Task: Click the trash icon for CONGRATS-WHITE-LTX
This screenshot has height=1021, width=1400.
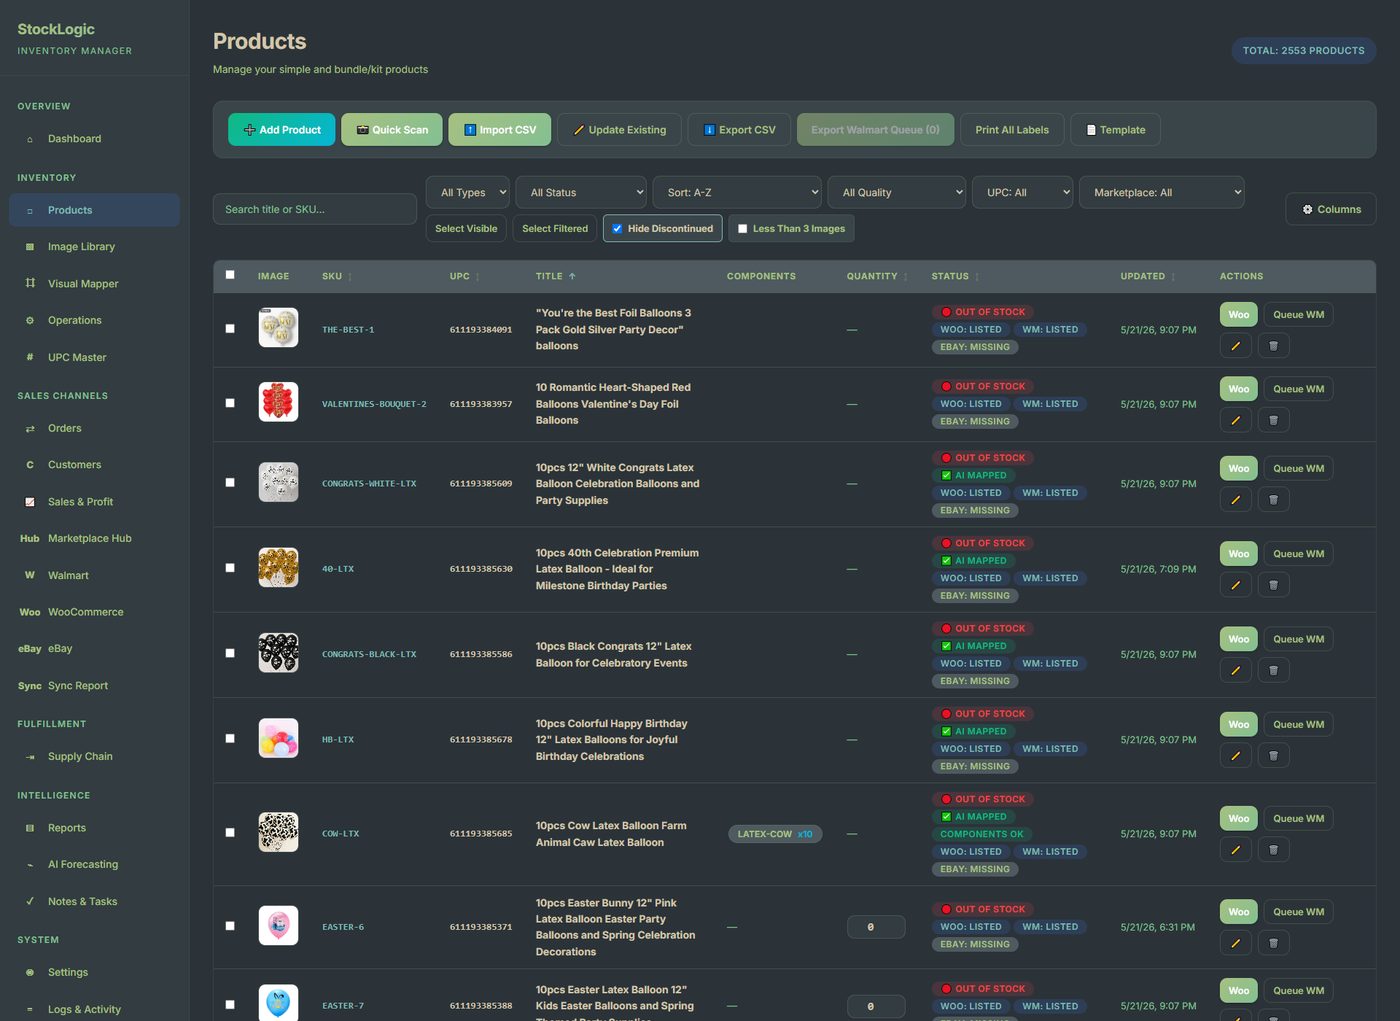Action: (1273, 500)
